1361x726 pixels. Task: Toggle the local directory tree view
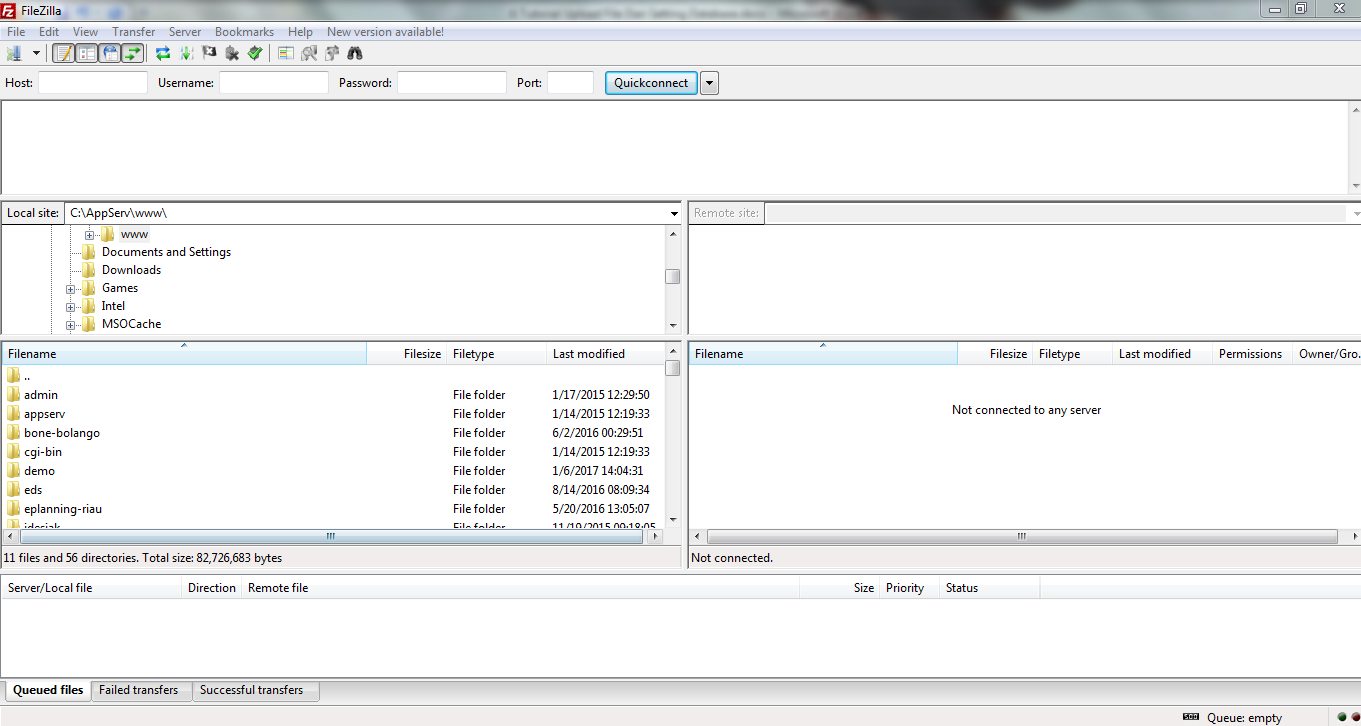[86, 53]
